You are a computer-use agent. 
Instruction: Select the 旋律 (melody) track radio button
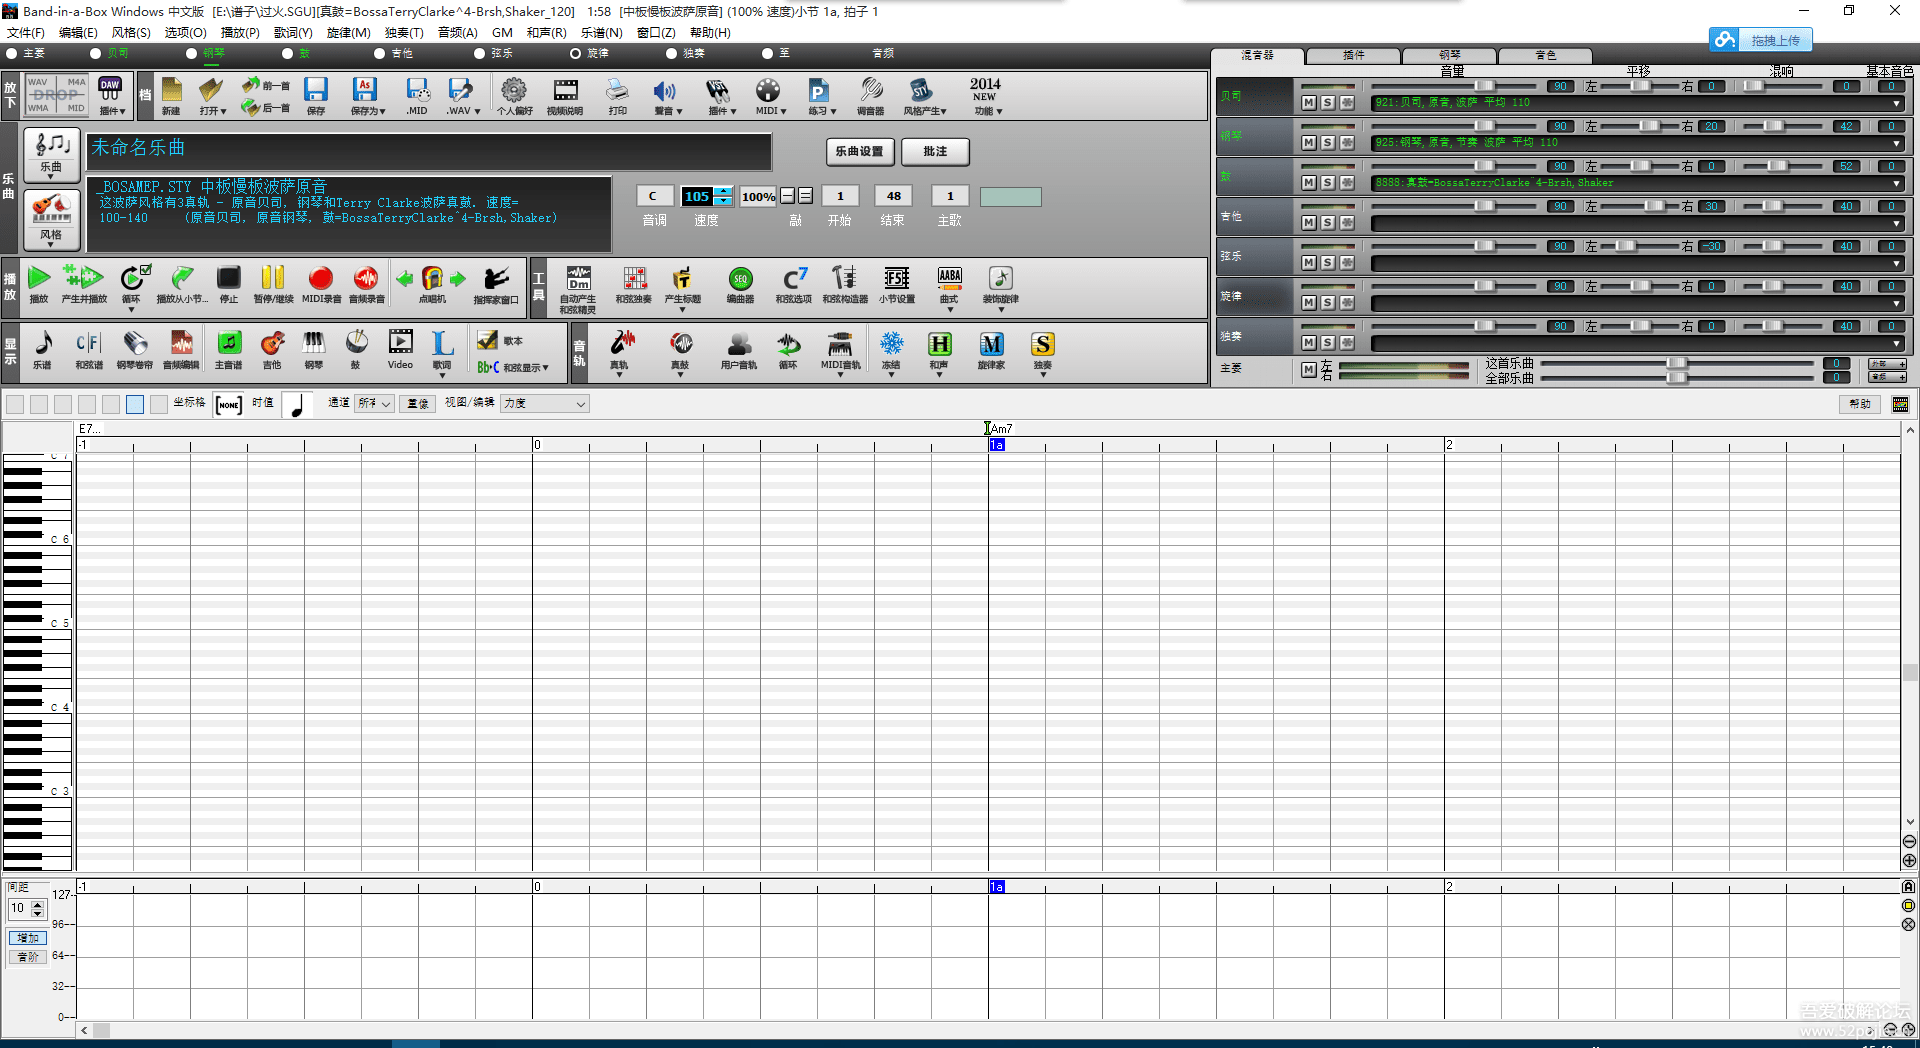576,54
